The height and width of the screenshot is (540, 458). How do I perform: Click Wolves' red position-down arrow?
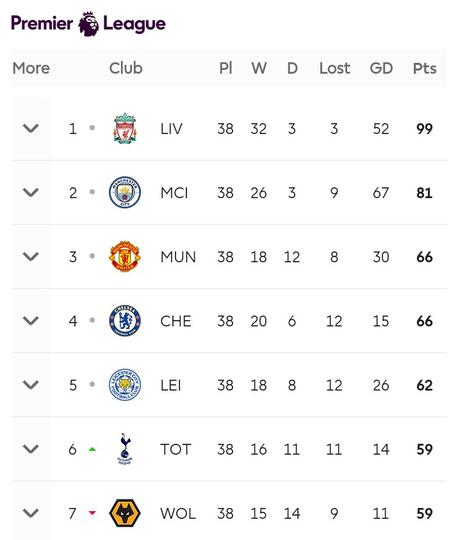(x=92, y=513)
